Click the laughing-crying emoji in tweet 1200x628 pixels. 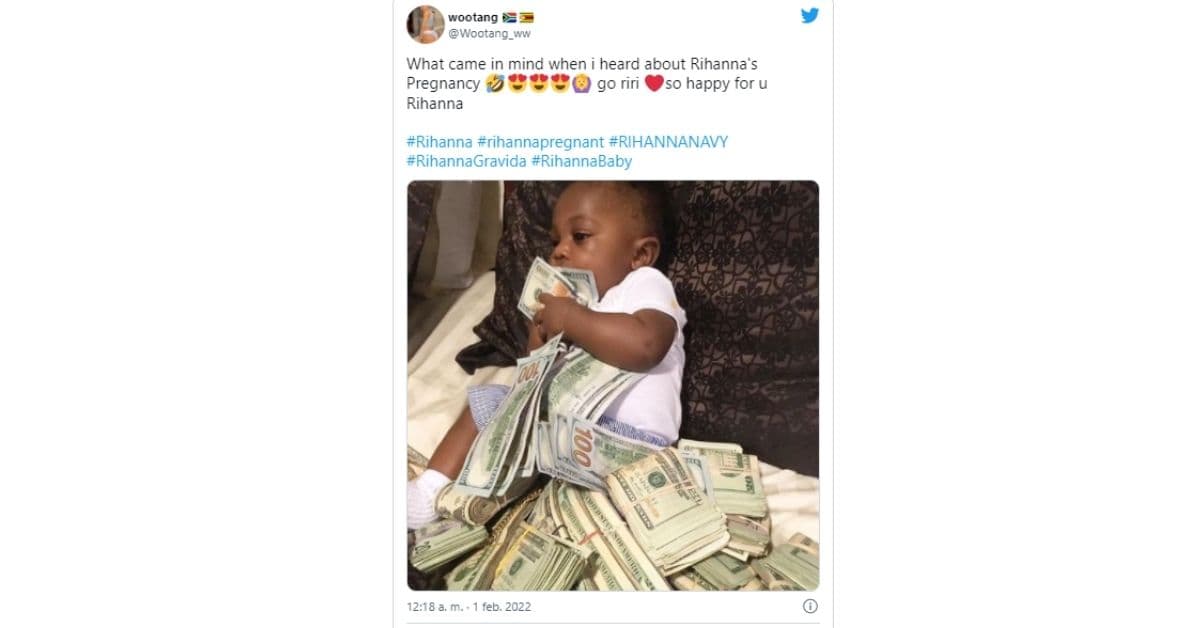[x=494, y=84]
